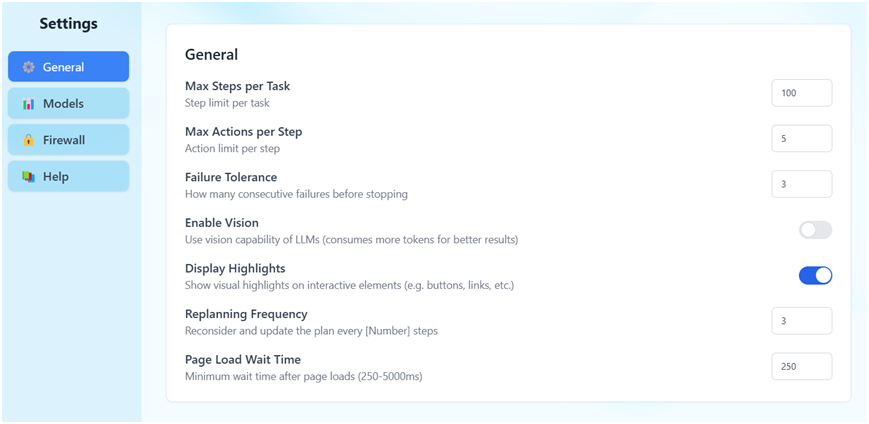Turn off the Display Highlights switch
Screen dimensions: 869x424
[x=815, y=275]
